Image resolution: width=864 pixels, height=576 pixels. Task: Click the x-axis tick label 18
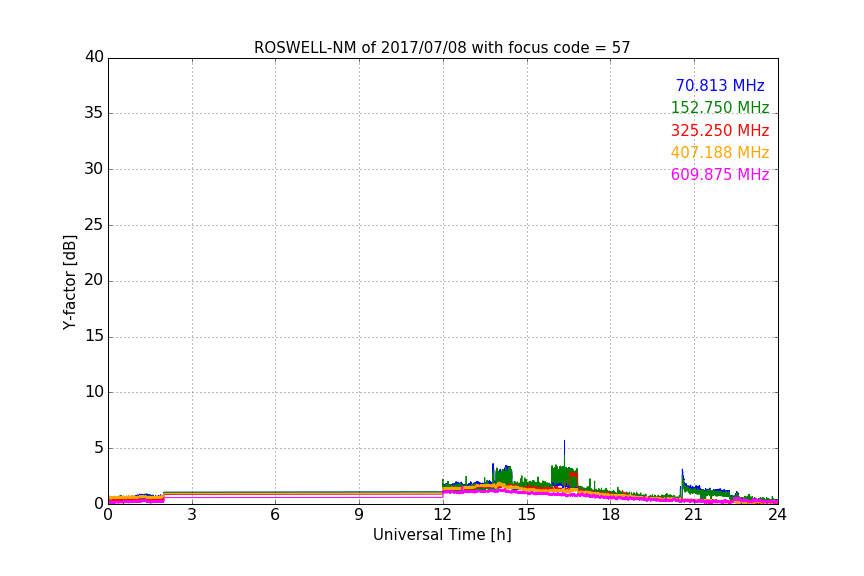tap(611, 515)
